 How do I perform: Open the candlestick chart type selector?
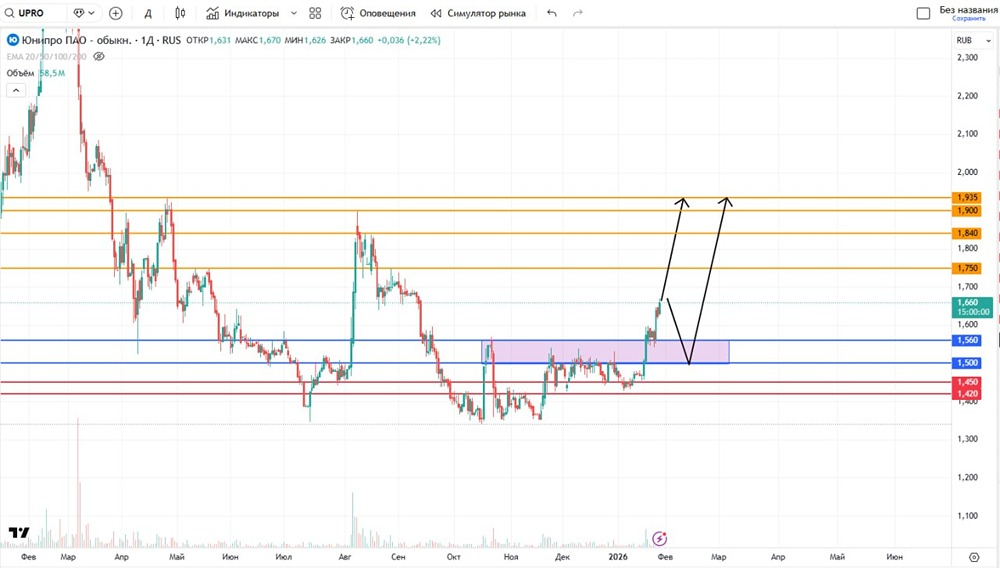(180, 14)
